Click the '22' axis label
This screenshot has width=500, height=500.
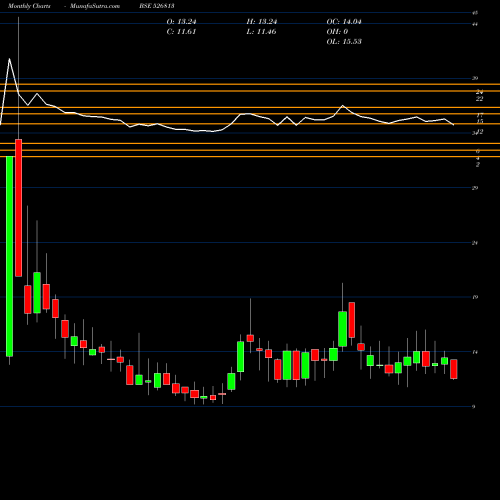(x=479, y=99)
